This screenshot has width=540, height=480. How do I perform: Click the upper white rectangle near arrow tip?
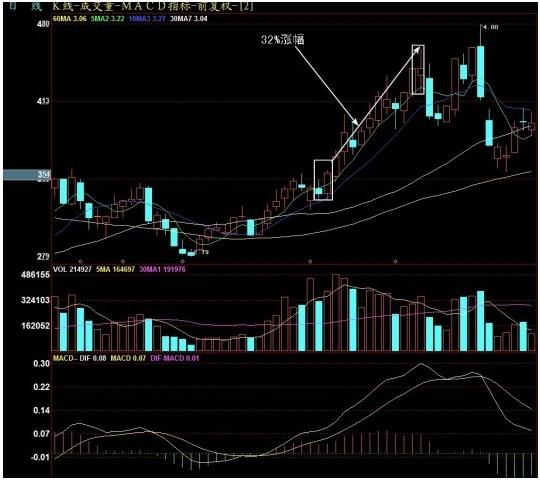418,70
